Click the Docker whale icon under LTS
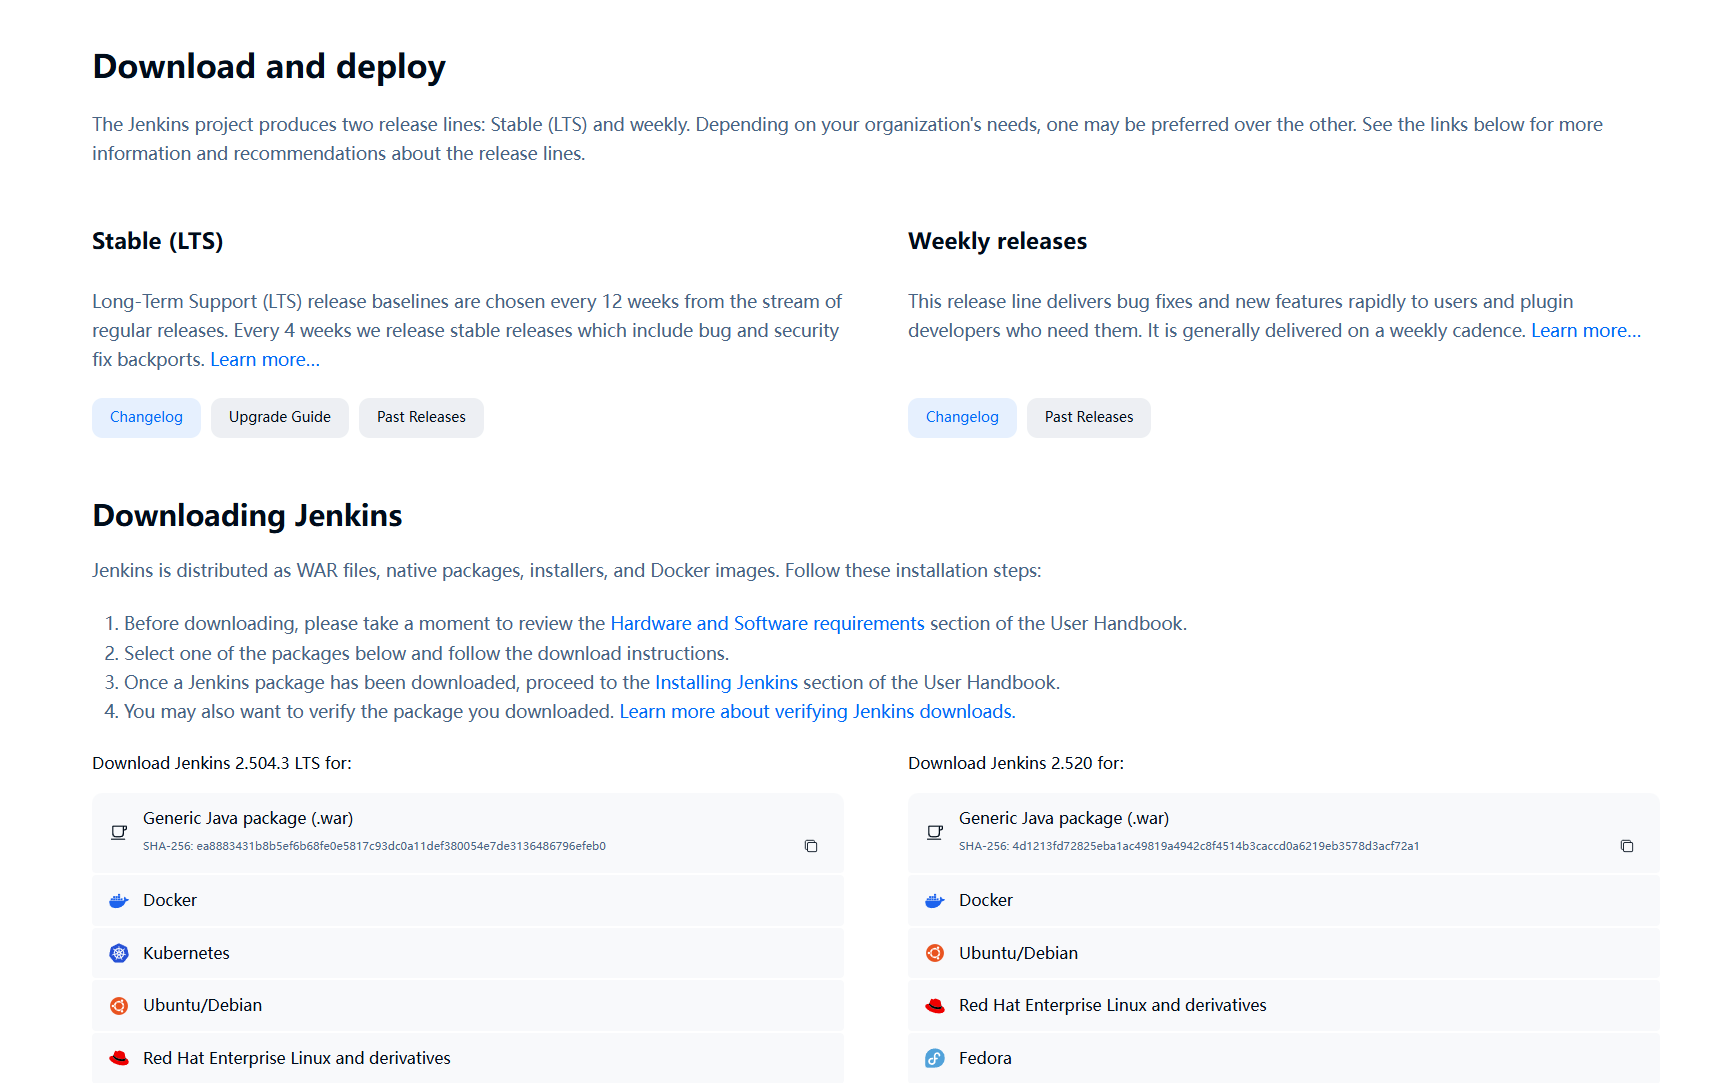 [119, 901]
